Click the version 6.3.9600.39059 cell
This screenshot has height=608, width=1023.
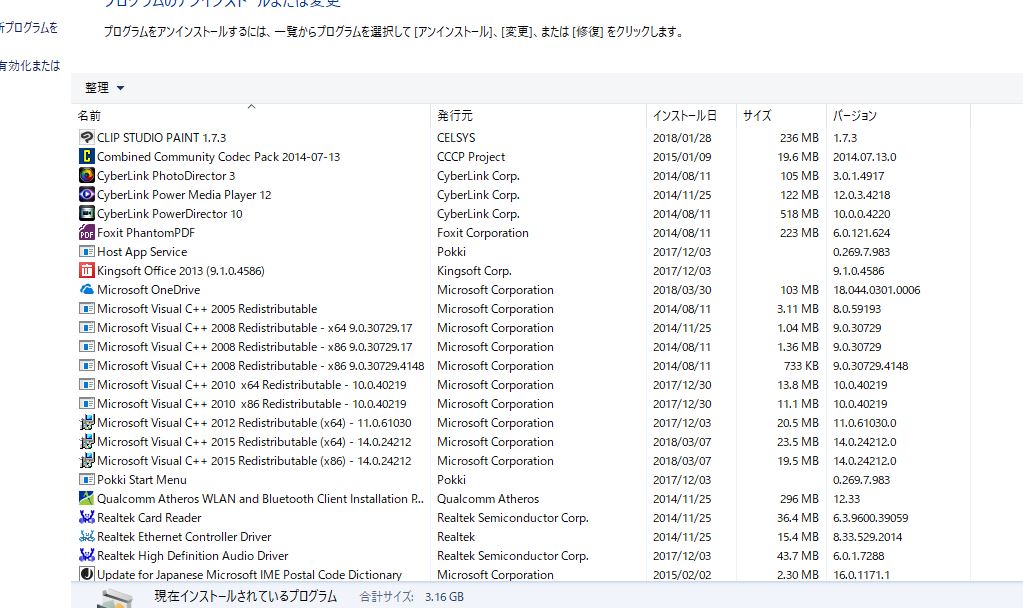pos(870,517)
